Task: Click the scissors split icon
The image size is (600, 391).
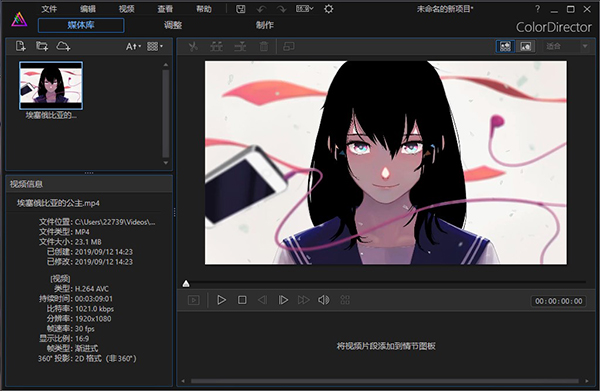Action: click(x=193, y=46)
